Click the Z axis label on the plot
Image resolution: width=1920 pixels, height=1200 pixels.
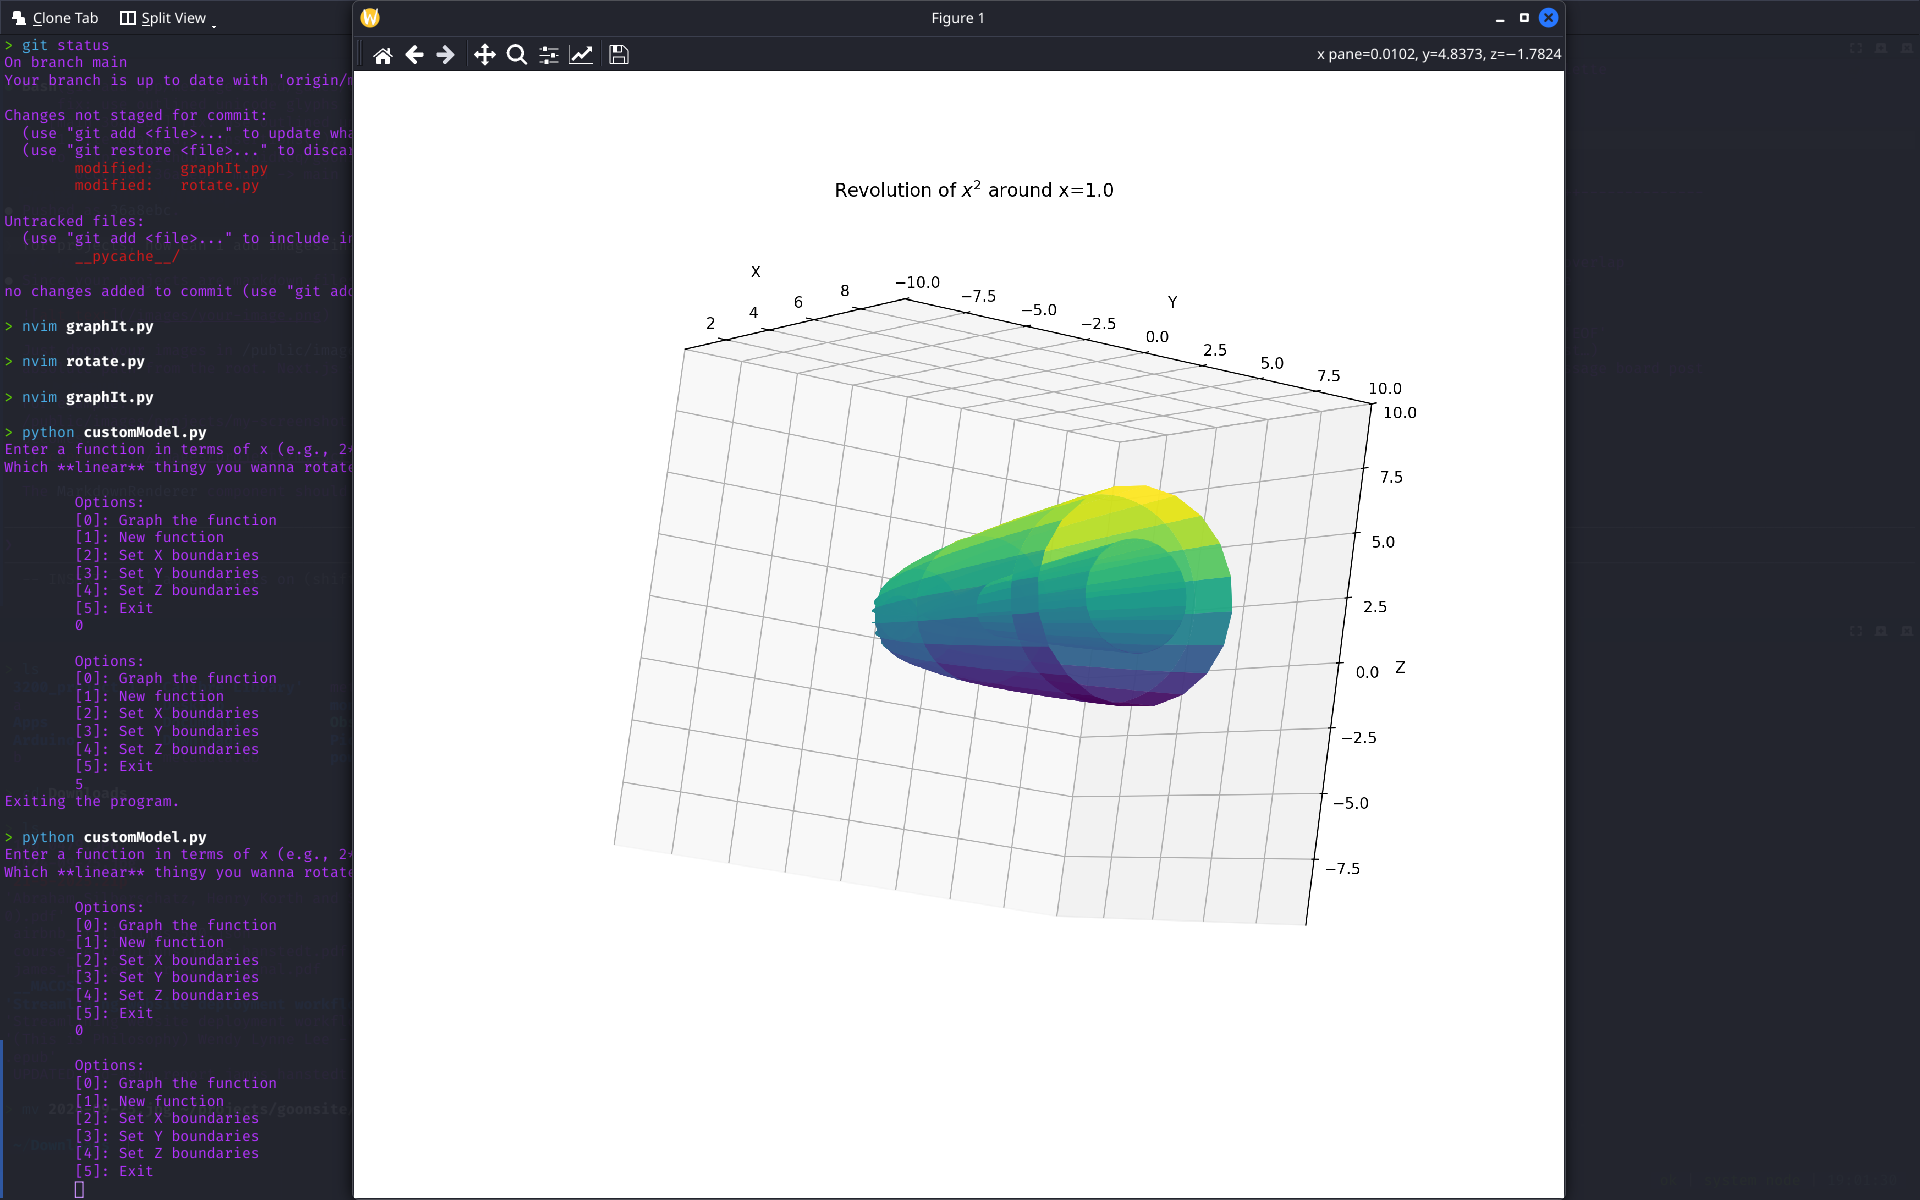(1400, 667)
